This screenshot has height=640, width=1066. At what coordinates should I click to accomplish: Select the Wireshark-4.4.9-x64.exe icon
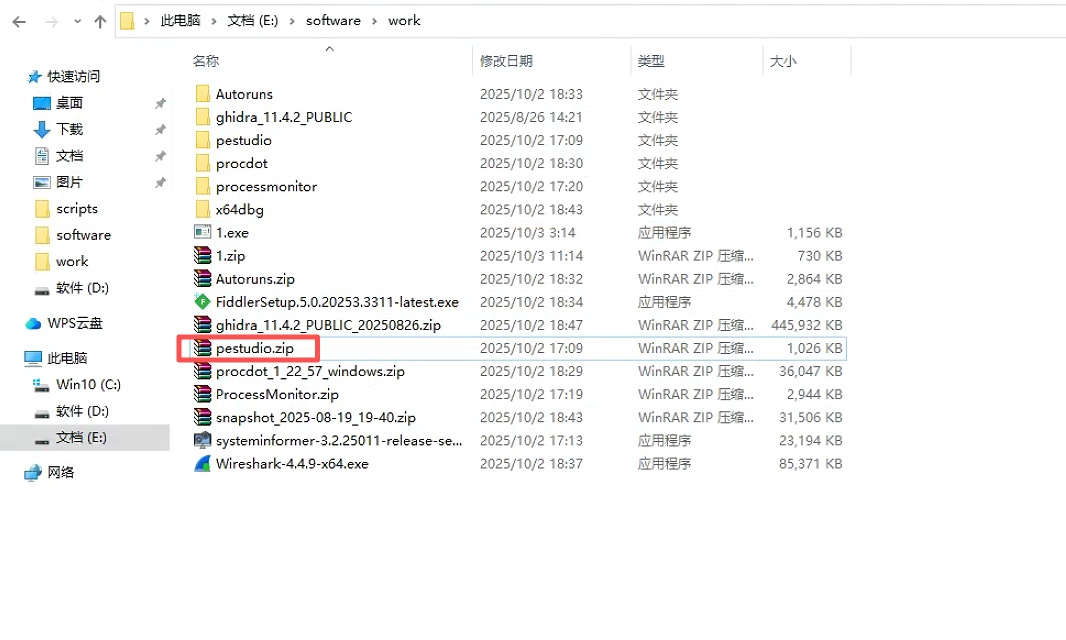(x=203, y=463)
